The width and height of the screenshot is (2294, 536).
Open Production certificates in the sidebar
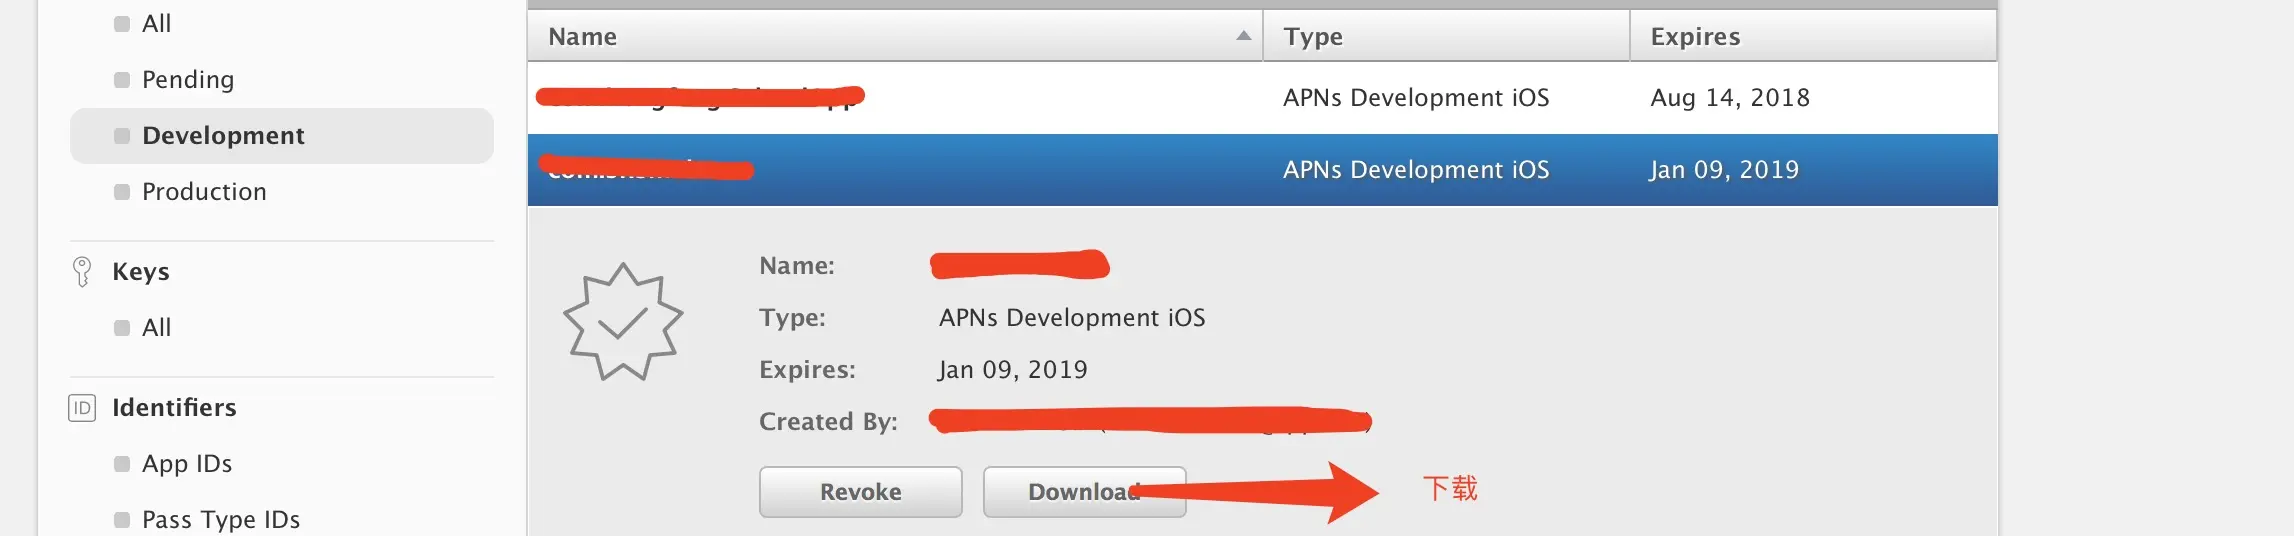(x=204, y=192)
